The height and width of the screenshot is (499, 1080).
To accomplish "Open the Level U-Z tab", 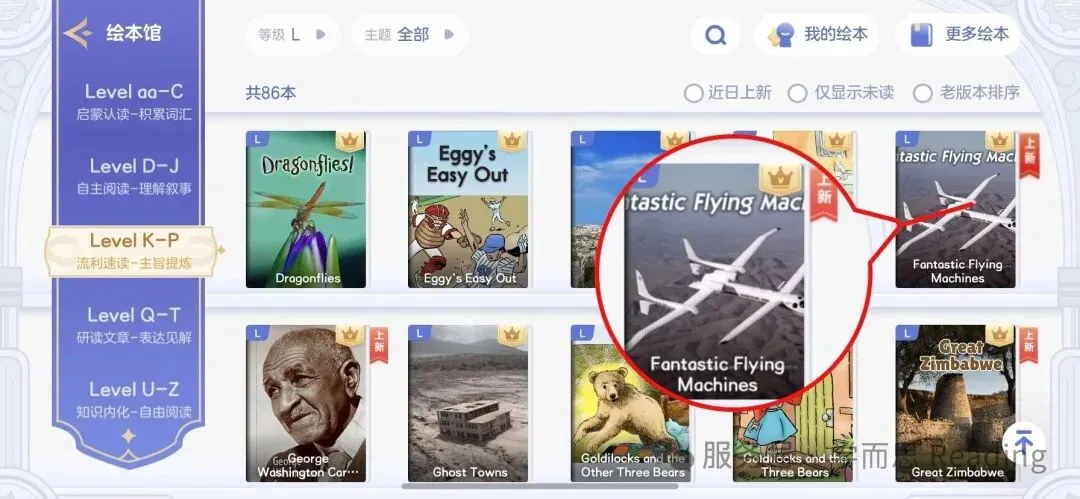I will coord(134,400).
